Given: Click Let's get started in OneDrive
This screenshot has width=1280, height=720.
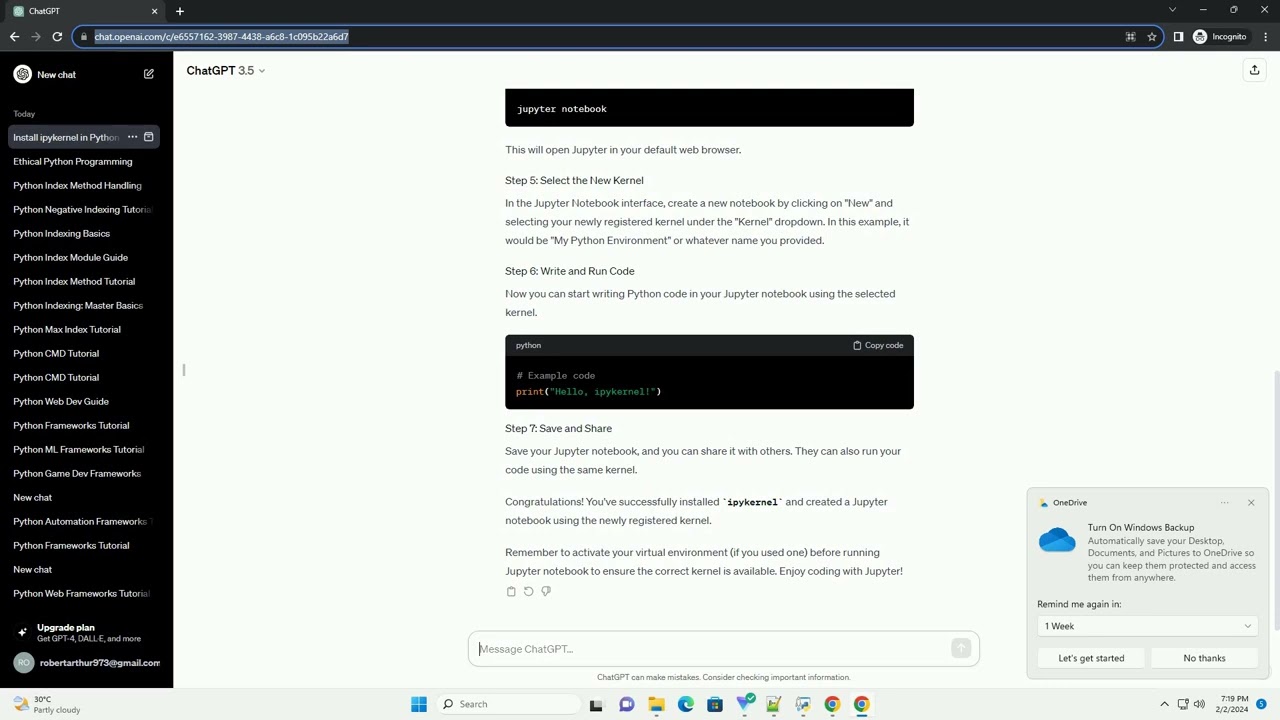Looking at the screenshot, I should click(1091, 658).
